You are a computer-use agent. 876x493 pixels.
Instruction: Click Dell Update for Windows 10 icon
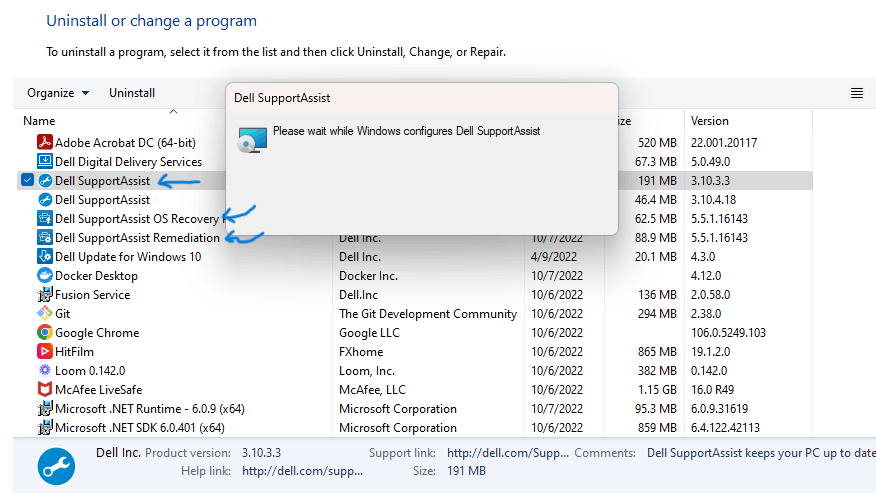click(x=45, y=257)
